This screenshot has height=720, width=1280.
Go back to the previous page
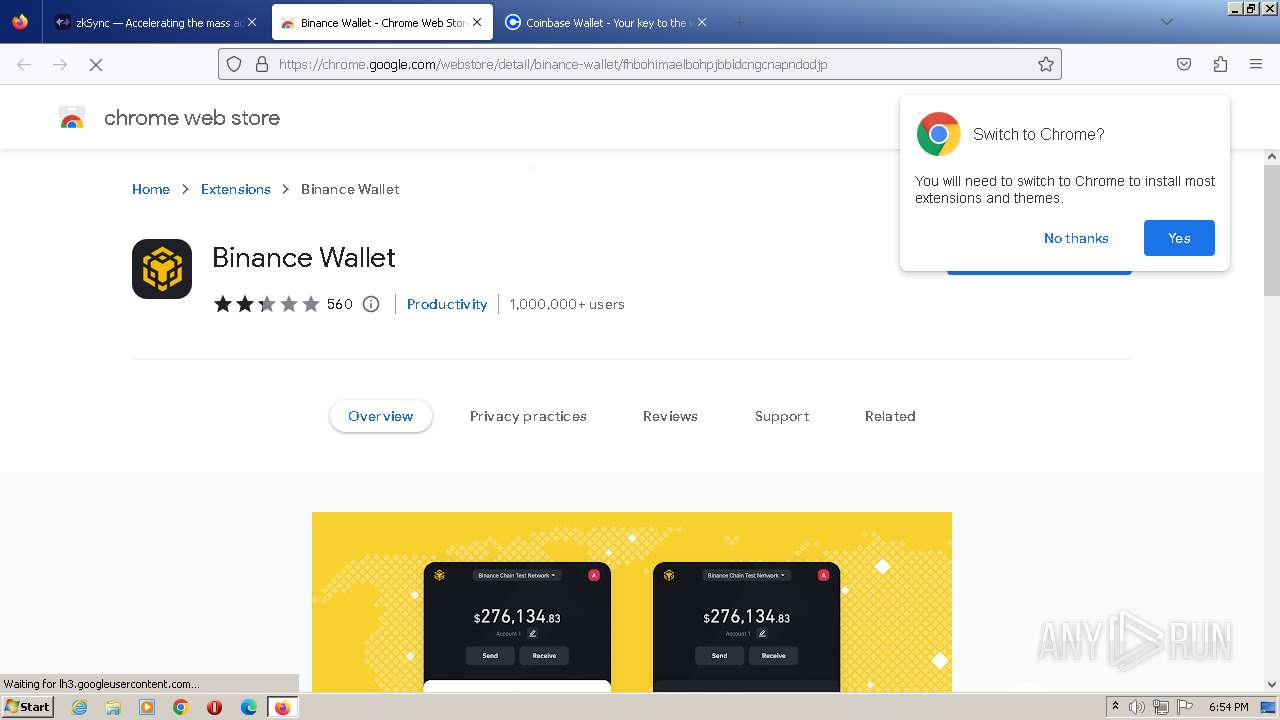[24, 64]
